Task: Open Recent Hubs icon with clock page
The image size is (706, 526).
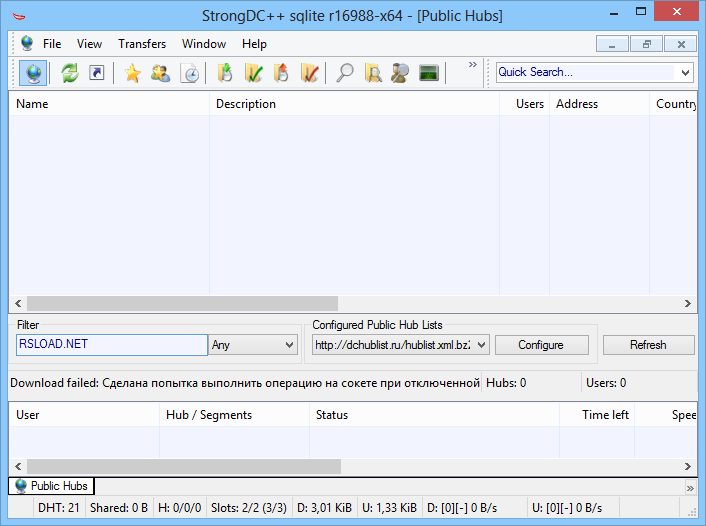Action: pyautogui.click(x=190, y=73)
